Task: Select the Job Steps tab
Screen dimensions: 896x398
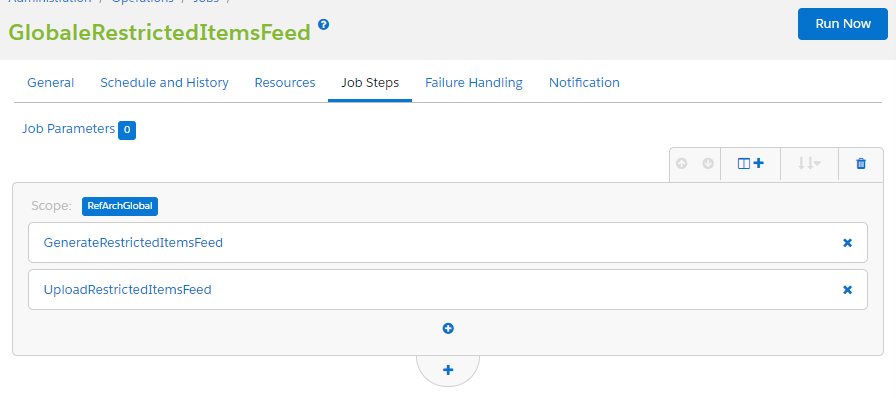Action: [x=370, y=83]
